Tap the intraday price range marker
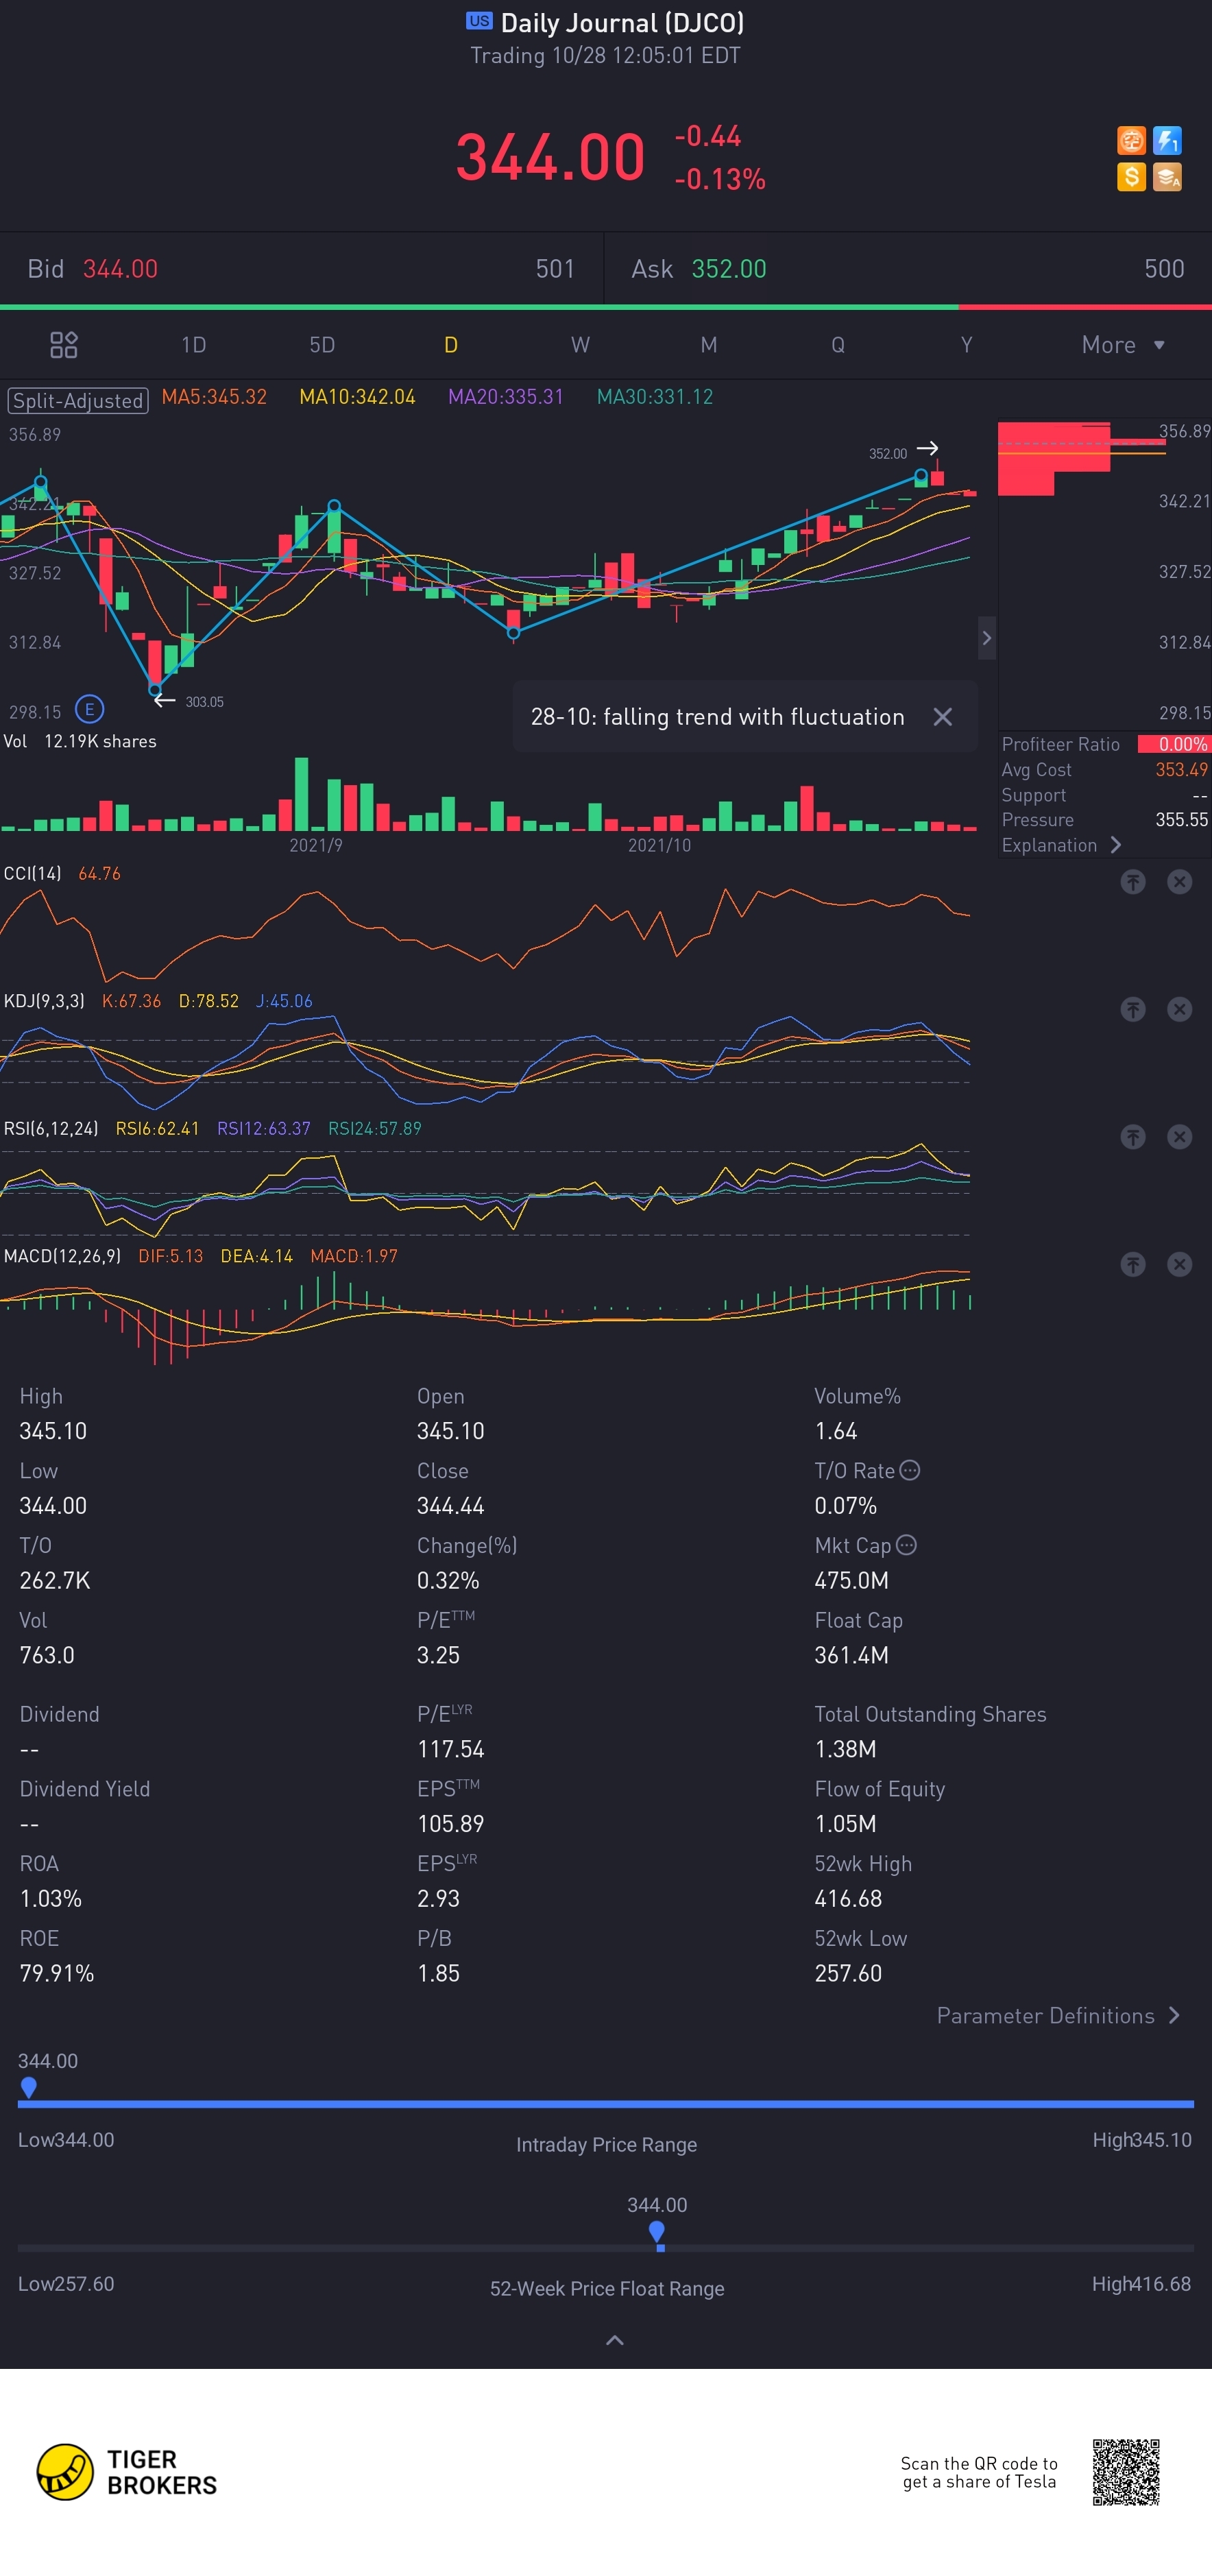Viewport: 1212px width, 2576px height. 29,2087
